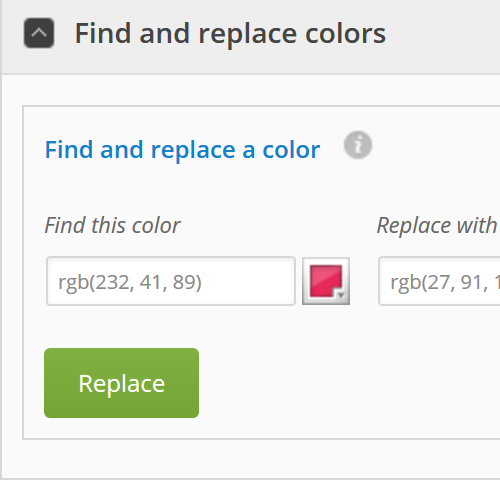The width and height of the screenshot is (500, 500).
Task: Click the Find this color label
Action: click(113, 226)
